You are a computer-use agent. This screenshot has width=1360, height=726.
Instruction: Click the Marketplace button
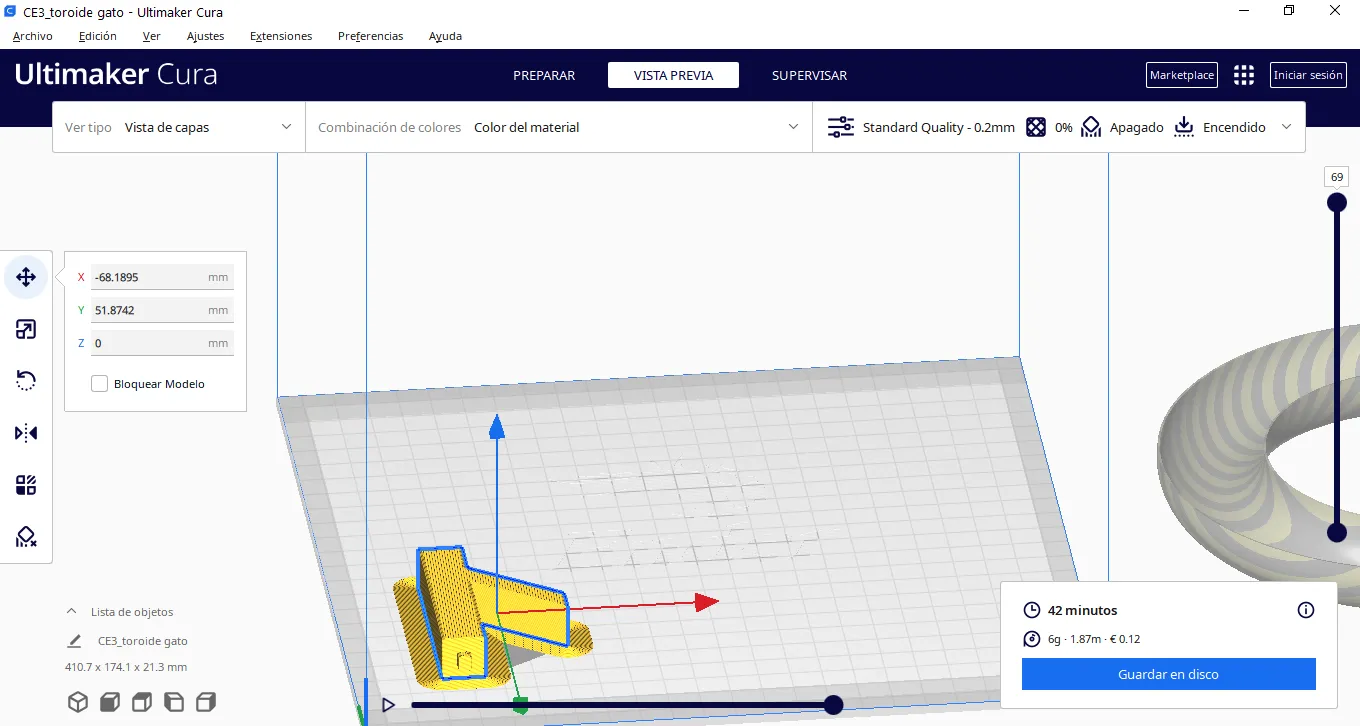click(1181, 75)
